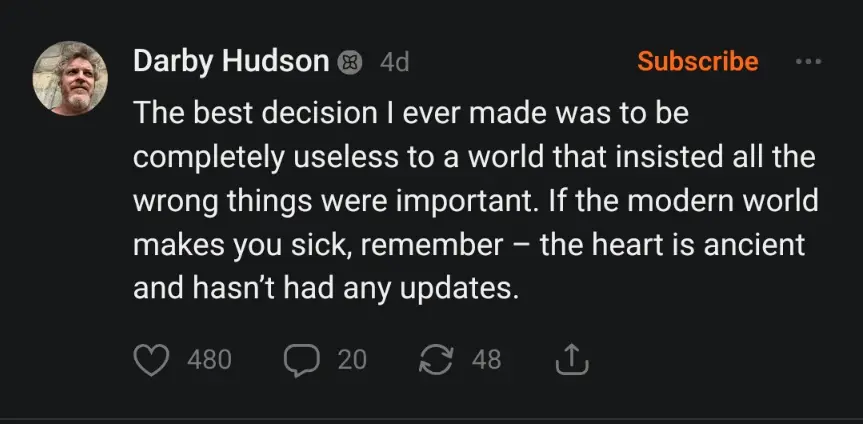
Task: Open the three-dot more options menu
Action: click(806, 62)
